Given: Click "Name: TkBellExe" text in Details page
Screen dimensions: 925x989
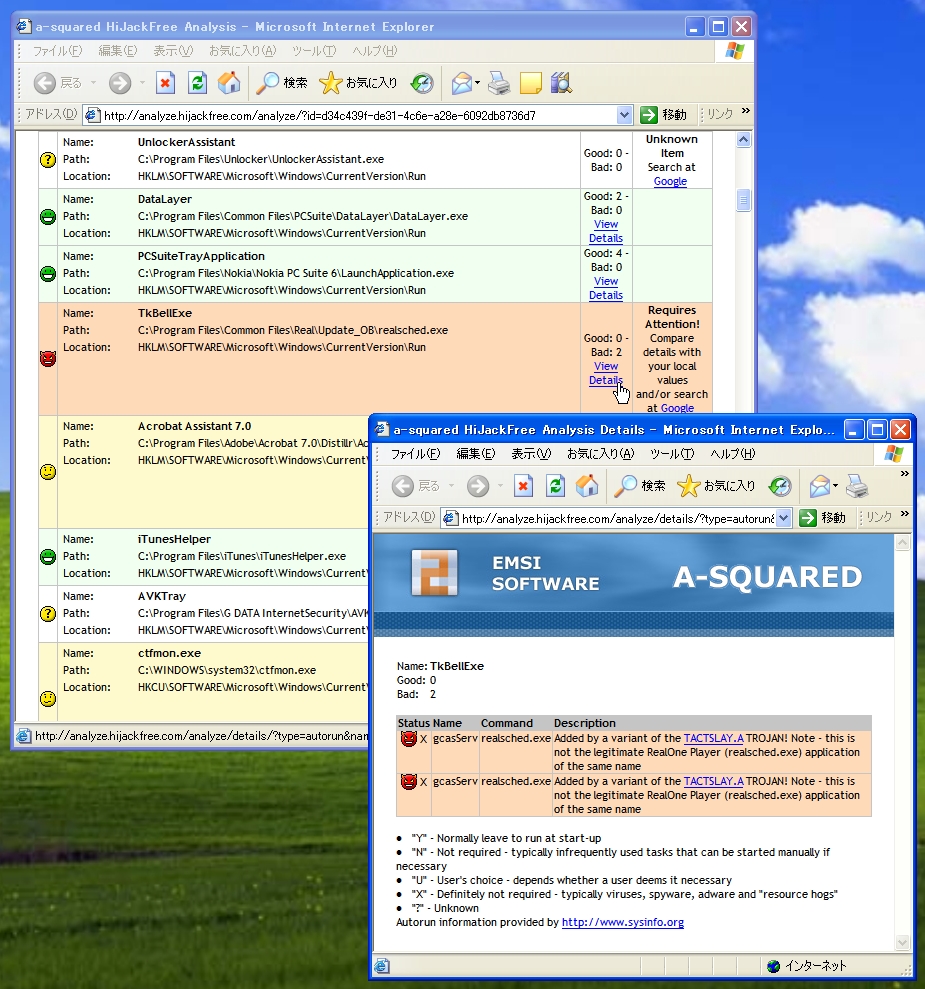Looking at the screenshot, I should click(440, 666).
